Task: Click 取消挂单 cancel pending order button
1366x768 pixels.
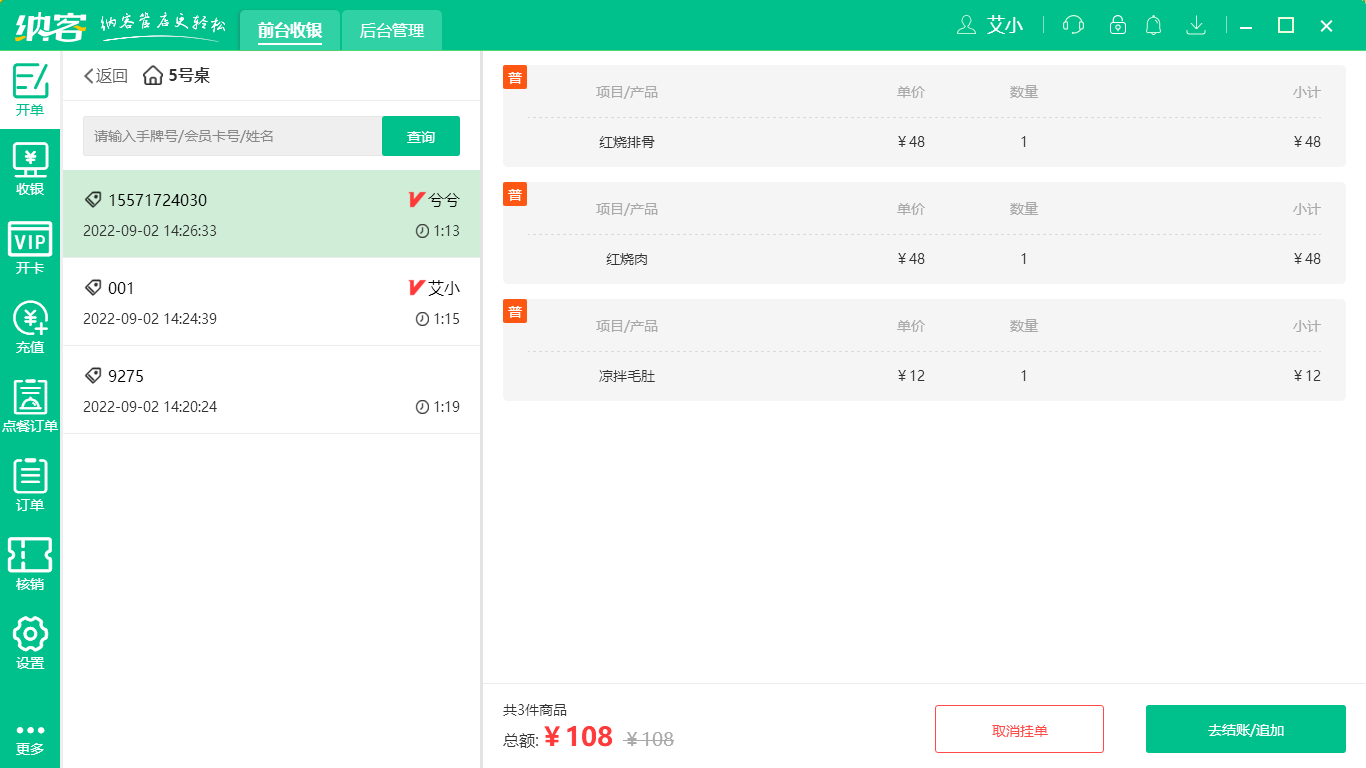Action: (x=1019, y=729)
